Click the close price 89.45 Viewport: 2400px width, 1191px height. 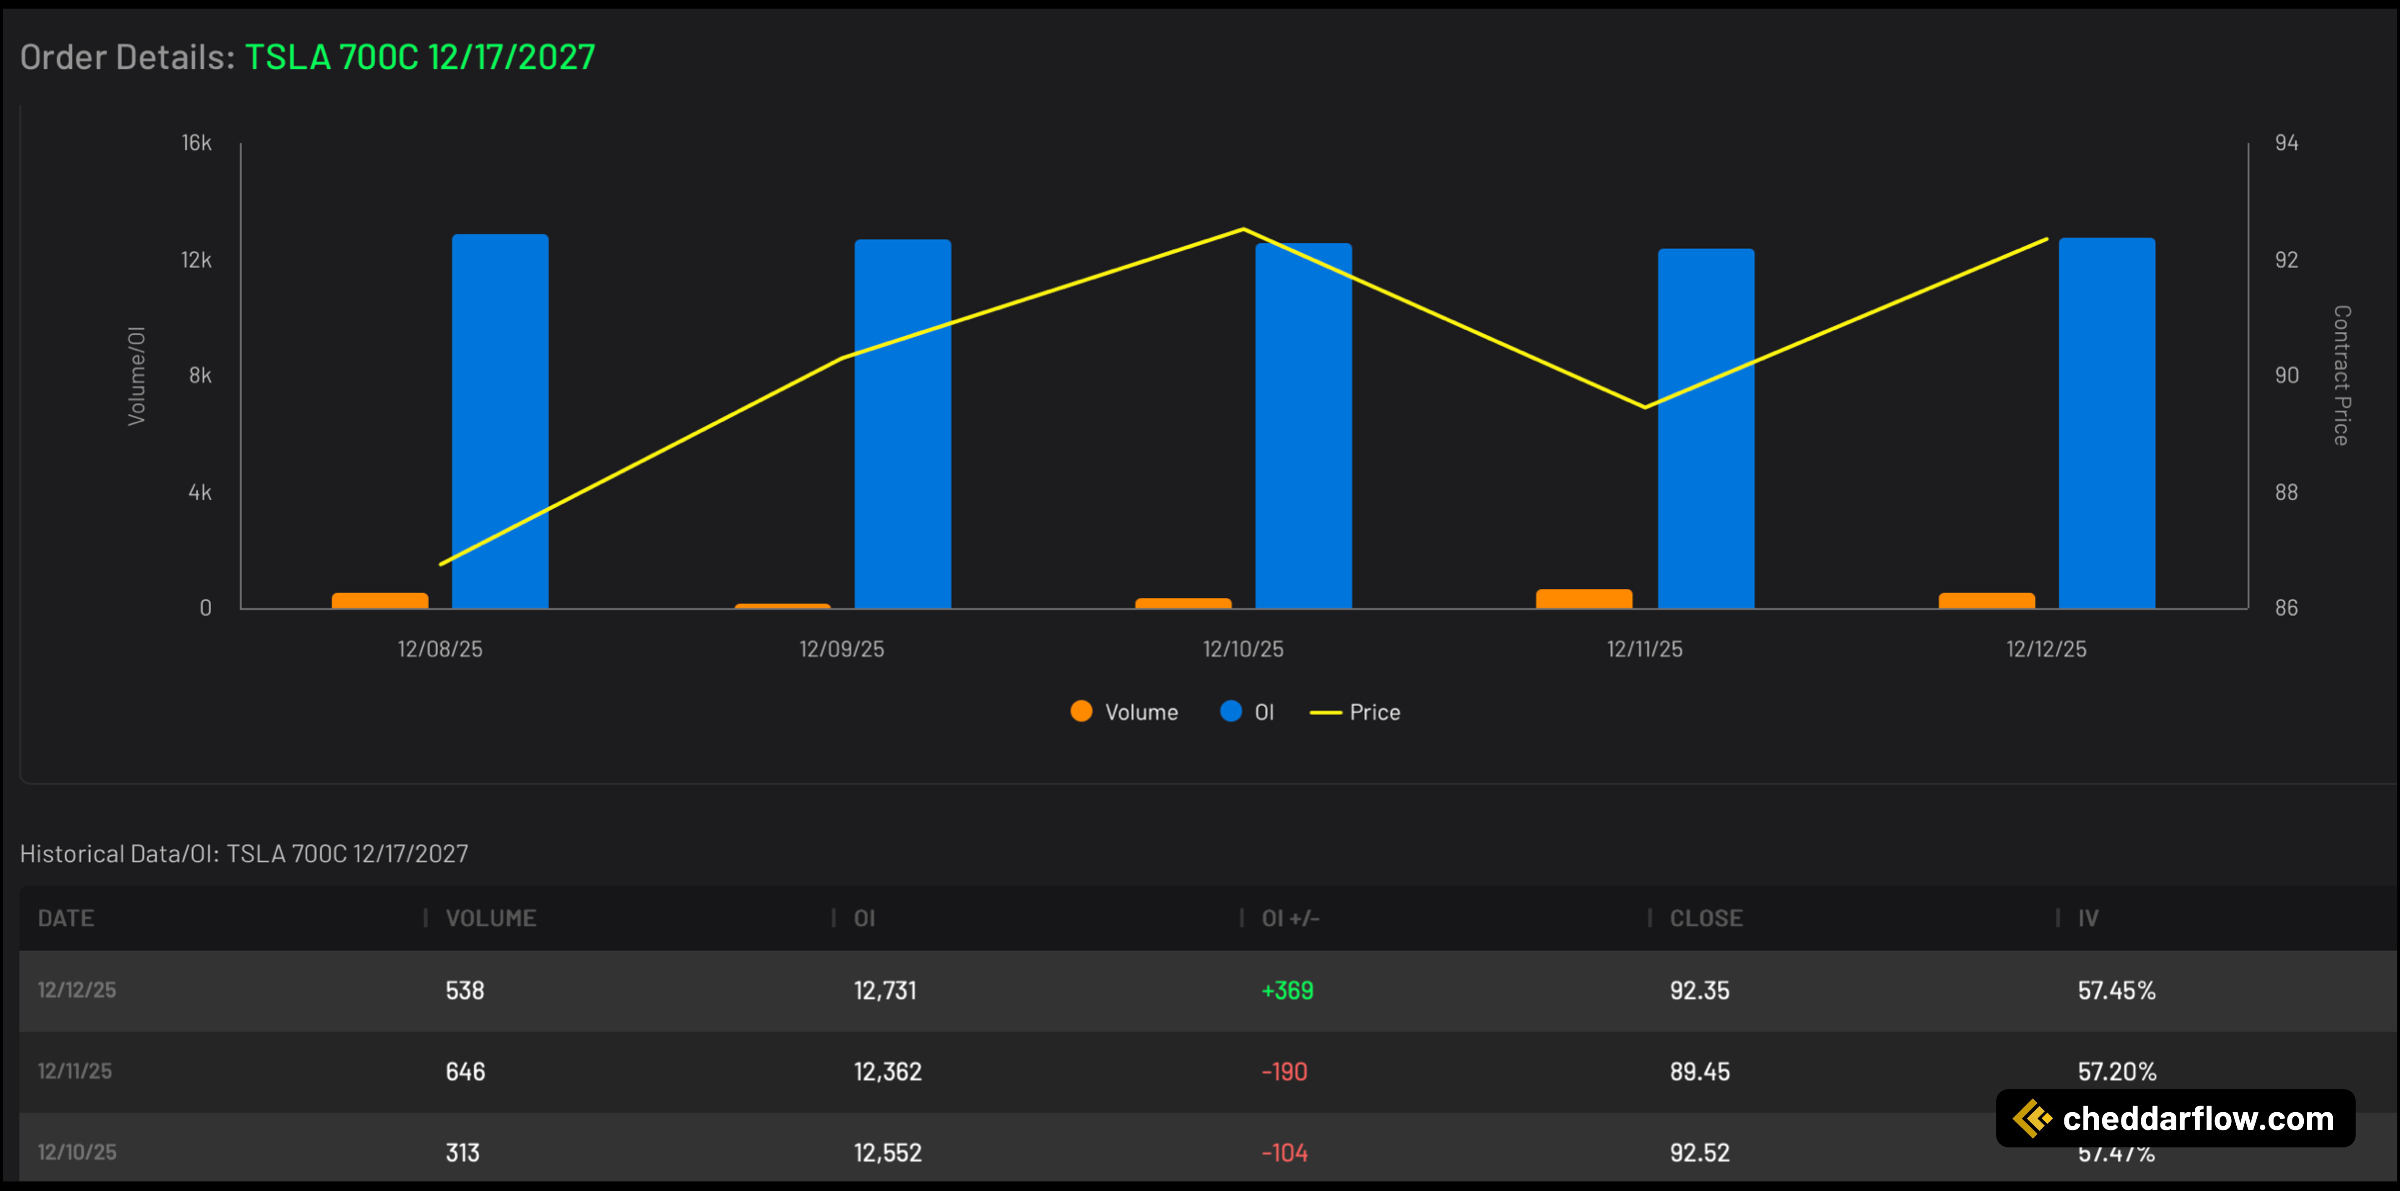(x=1699, y=1071)
